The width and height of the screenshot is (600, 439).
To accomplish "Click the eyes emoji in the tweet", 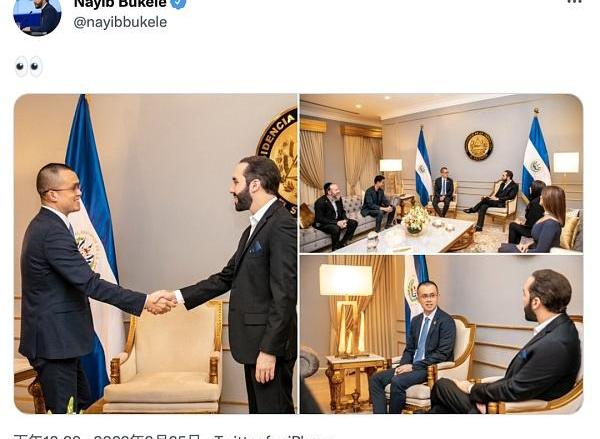I will point(28,67).
